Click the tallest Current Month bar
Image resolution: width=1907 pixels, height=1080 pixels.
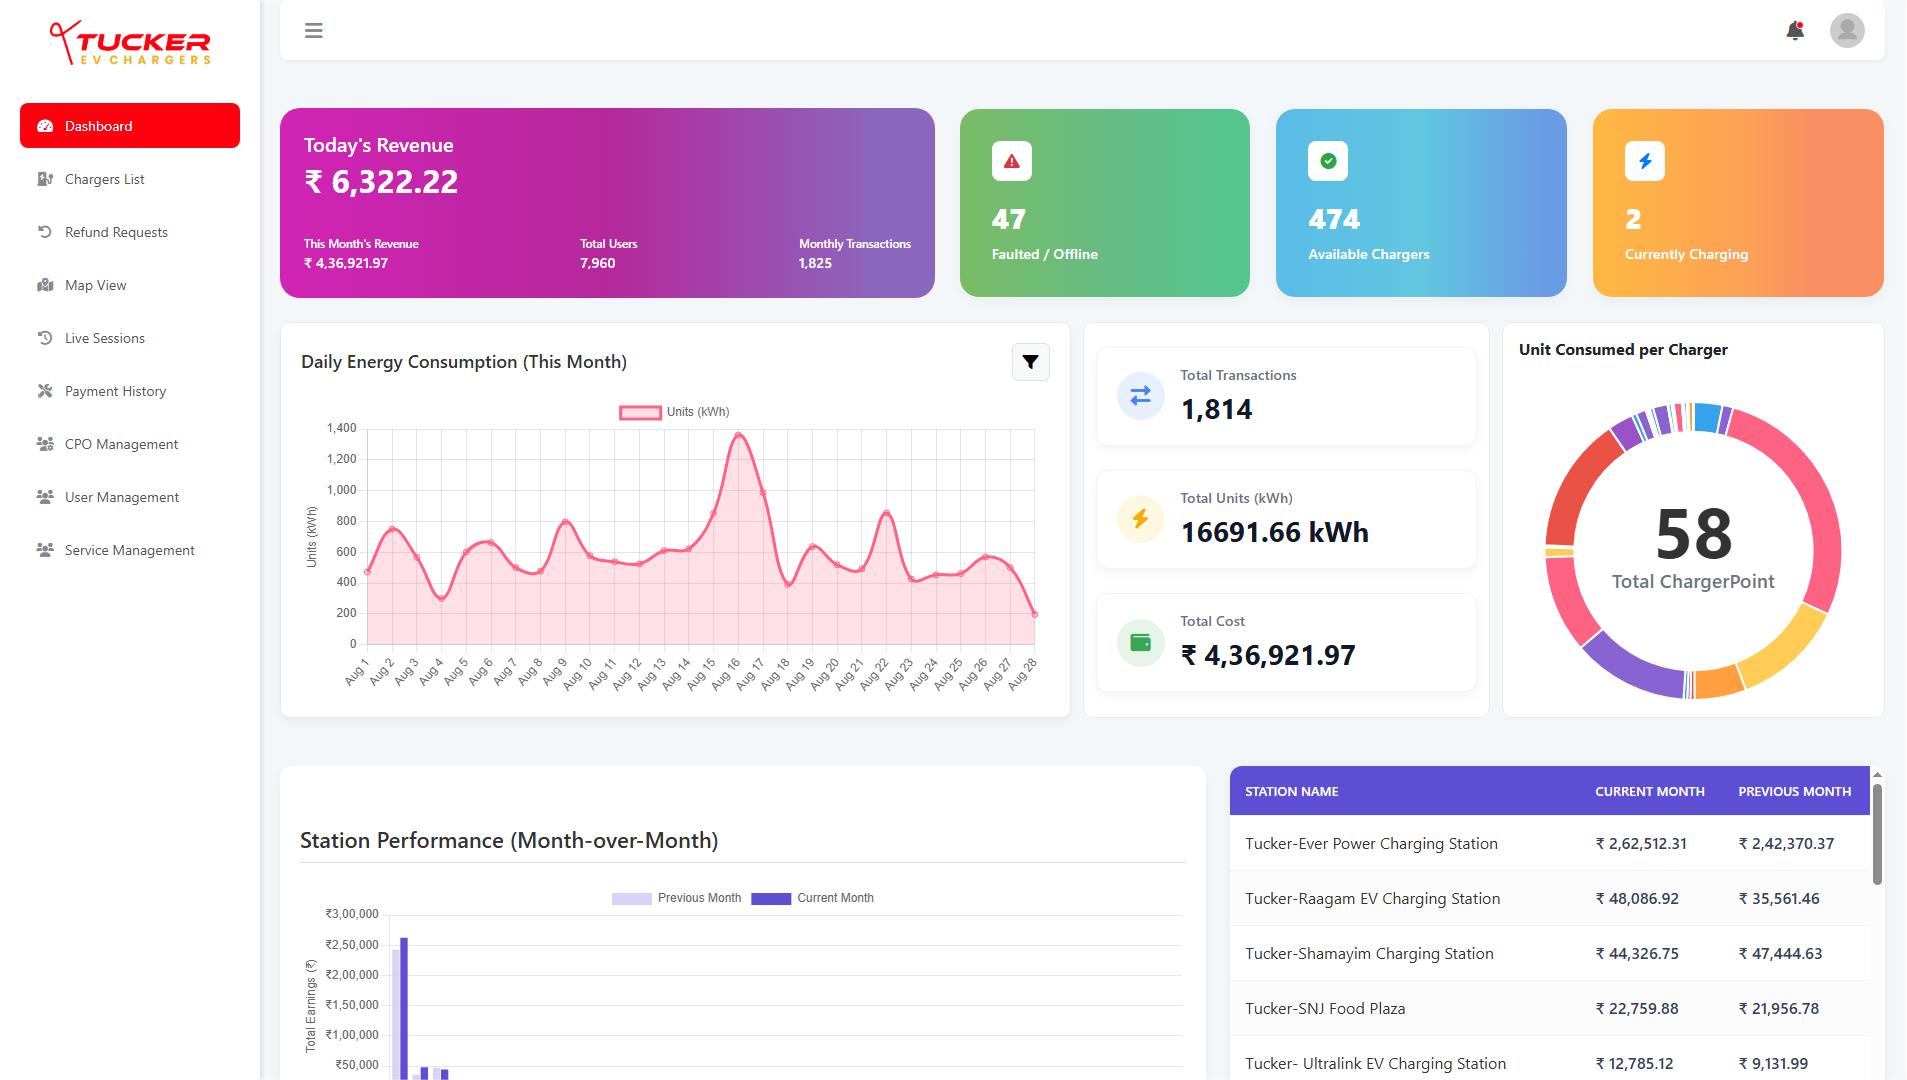(404, 1008)
